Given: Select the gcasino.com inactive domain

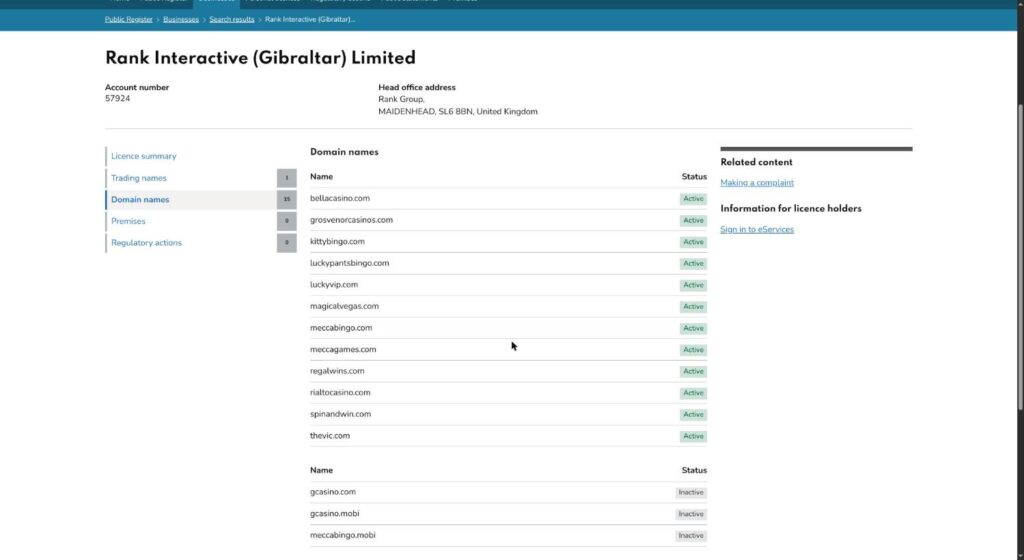Looking at the screenshot, I should point(333,492).
